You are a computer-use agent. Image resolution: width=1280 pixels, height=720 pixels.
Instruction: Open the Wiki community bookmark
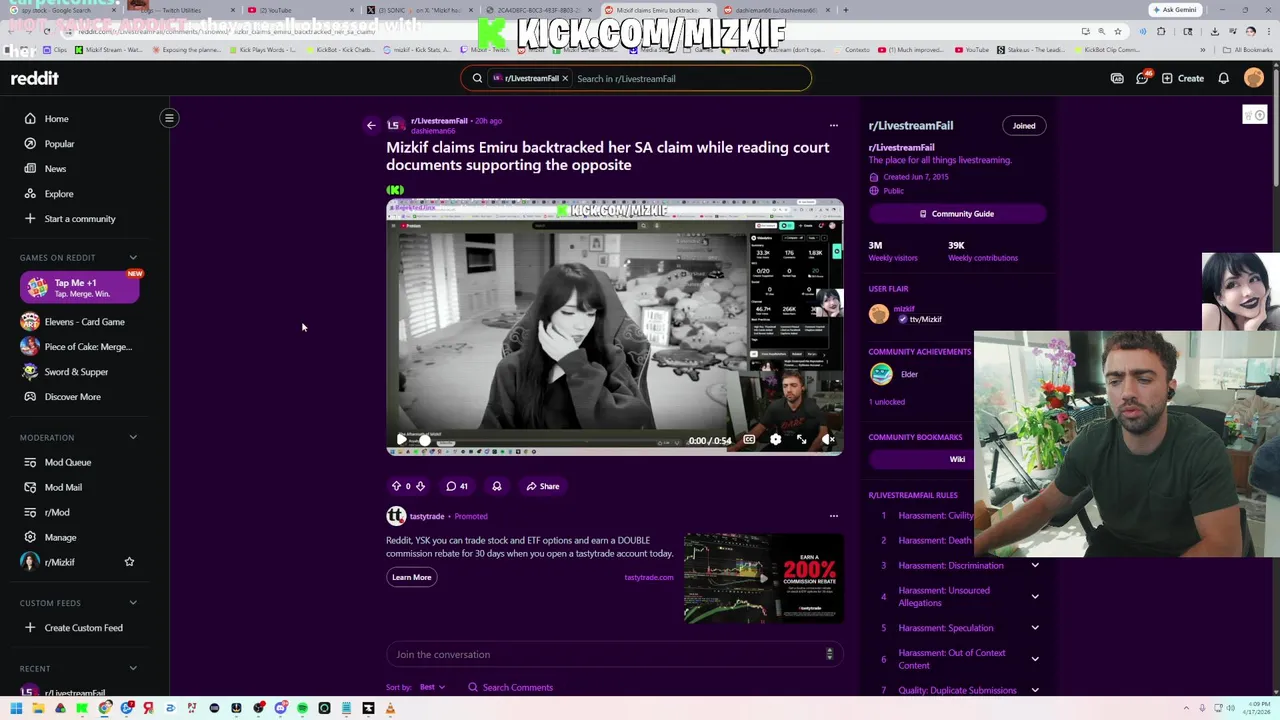957,459
